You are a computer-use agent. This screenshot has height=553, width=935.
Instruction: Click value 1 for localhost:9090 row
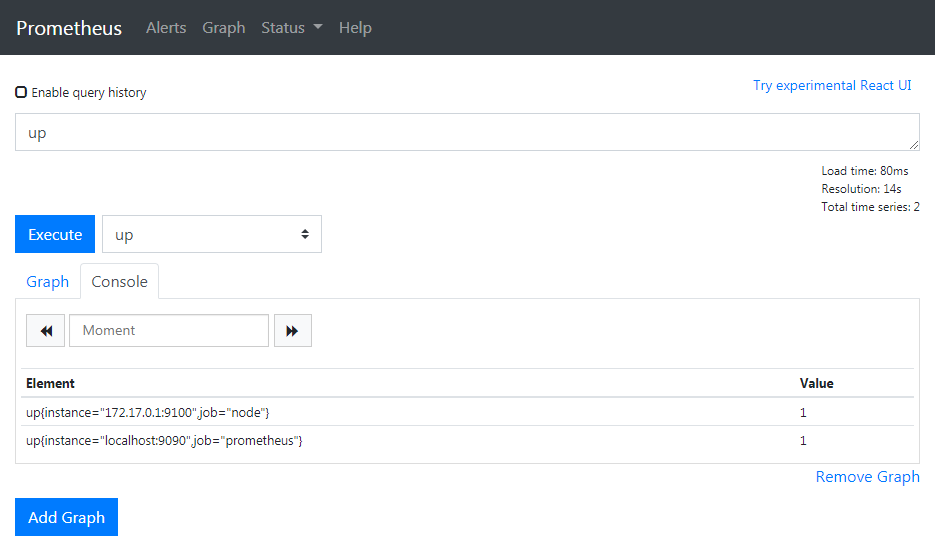click(x=803, y=440)
